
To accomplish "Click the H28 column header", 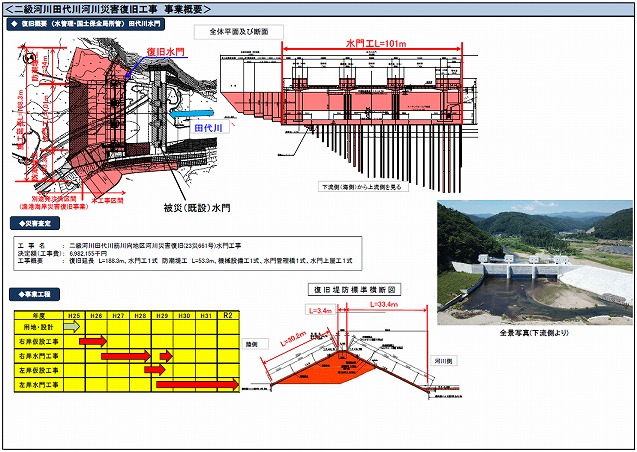I will (x=140, y=315).
